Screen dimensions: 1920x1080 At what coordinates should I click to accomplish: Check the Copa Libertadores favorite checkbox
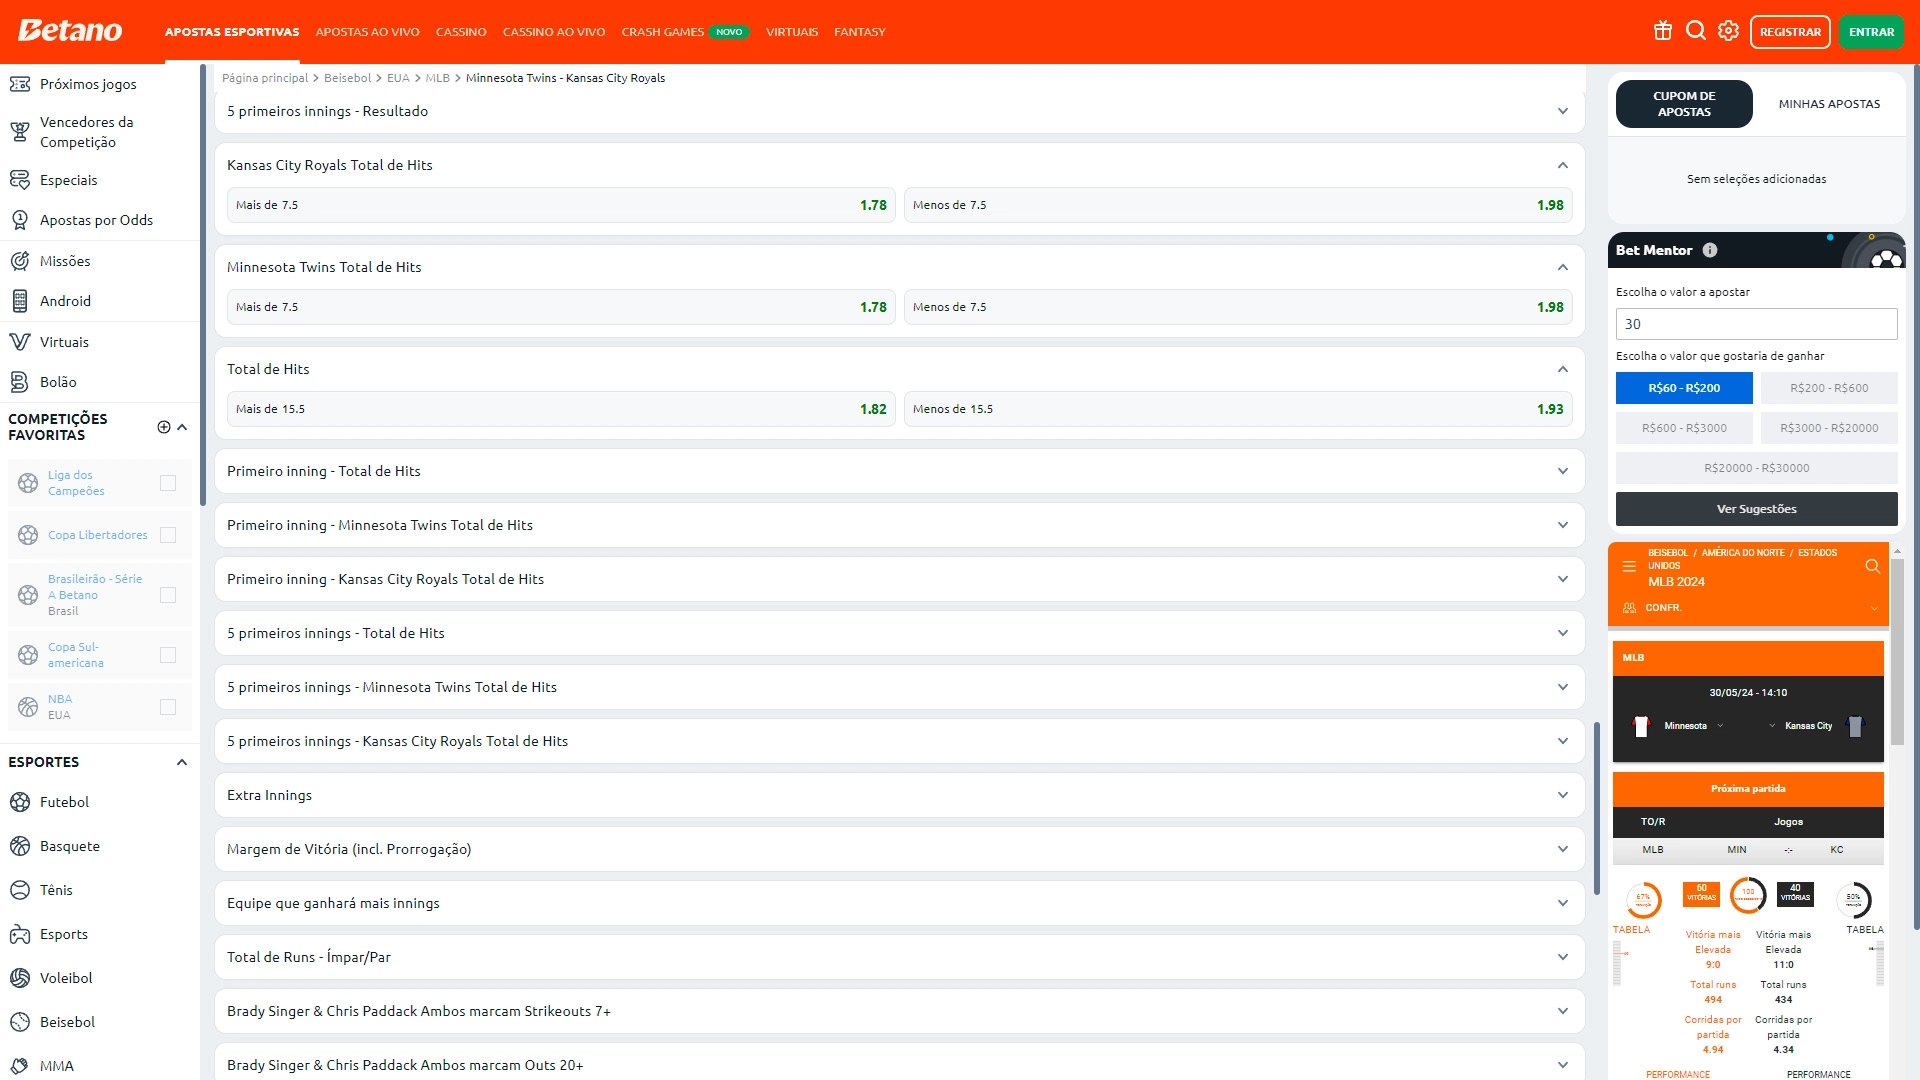(168, 535)
